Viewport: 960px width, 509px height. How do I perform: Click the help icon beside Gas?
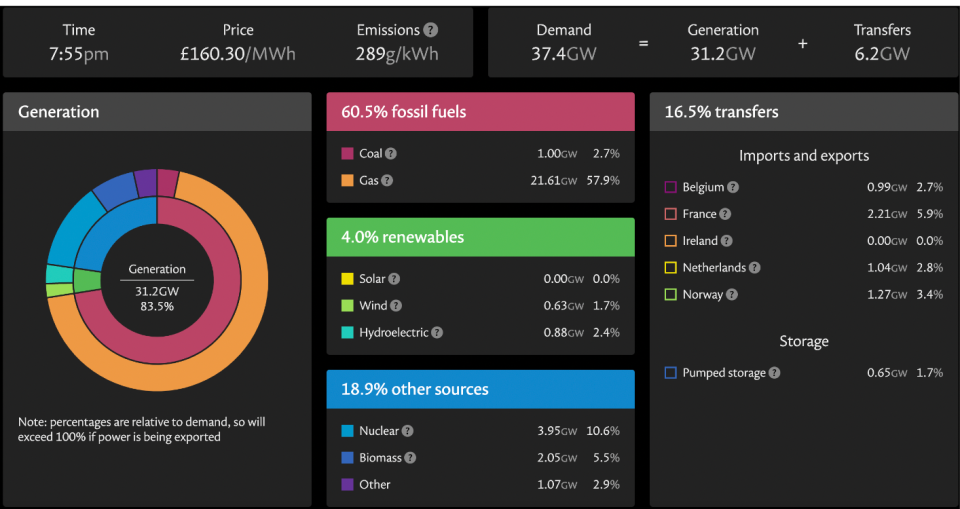(387, 181)
